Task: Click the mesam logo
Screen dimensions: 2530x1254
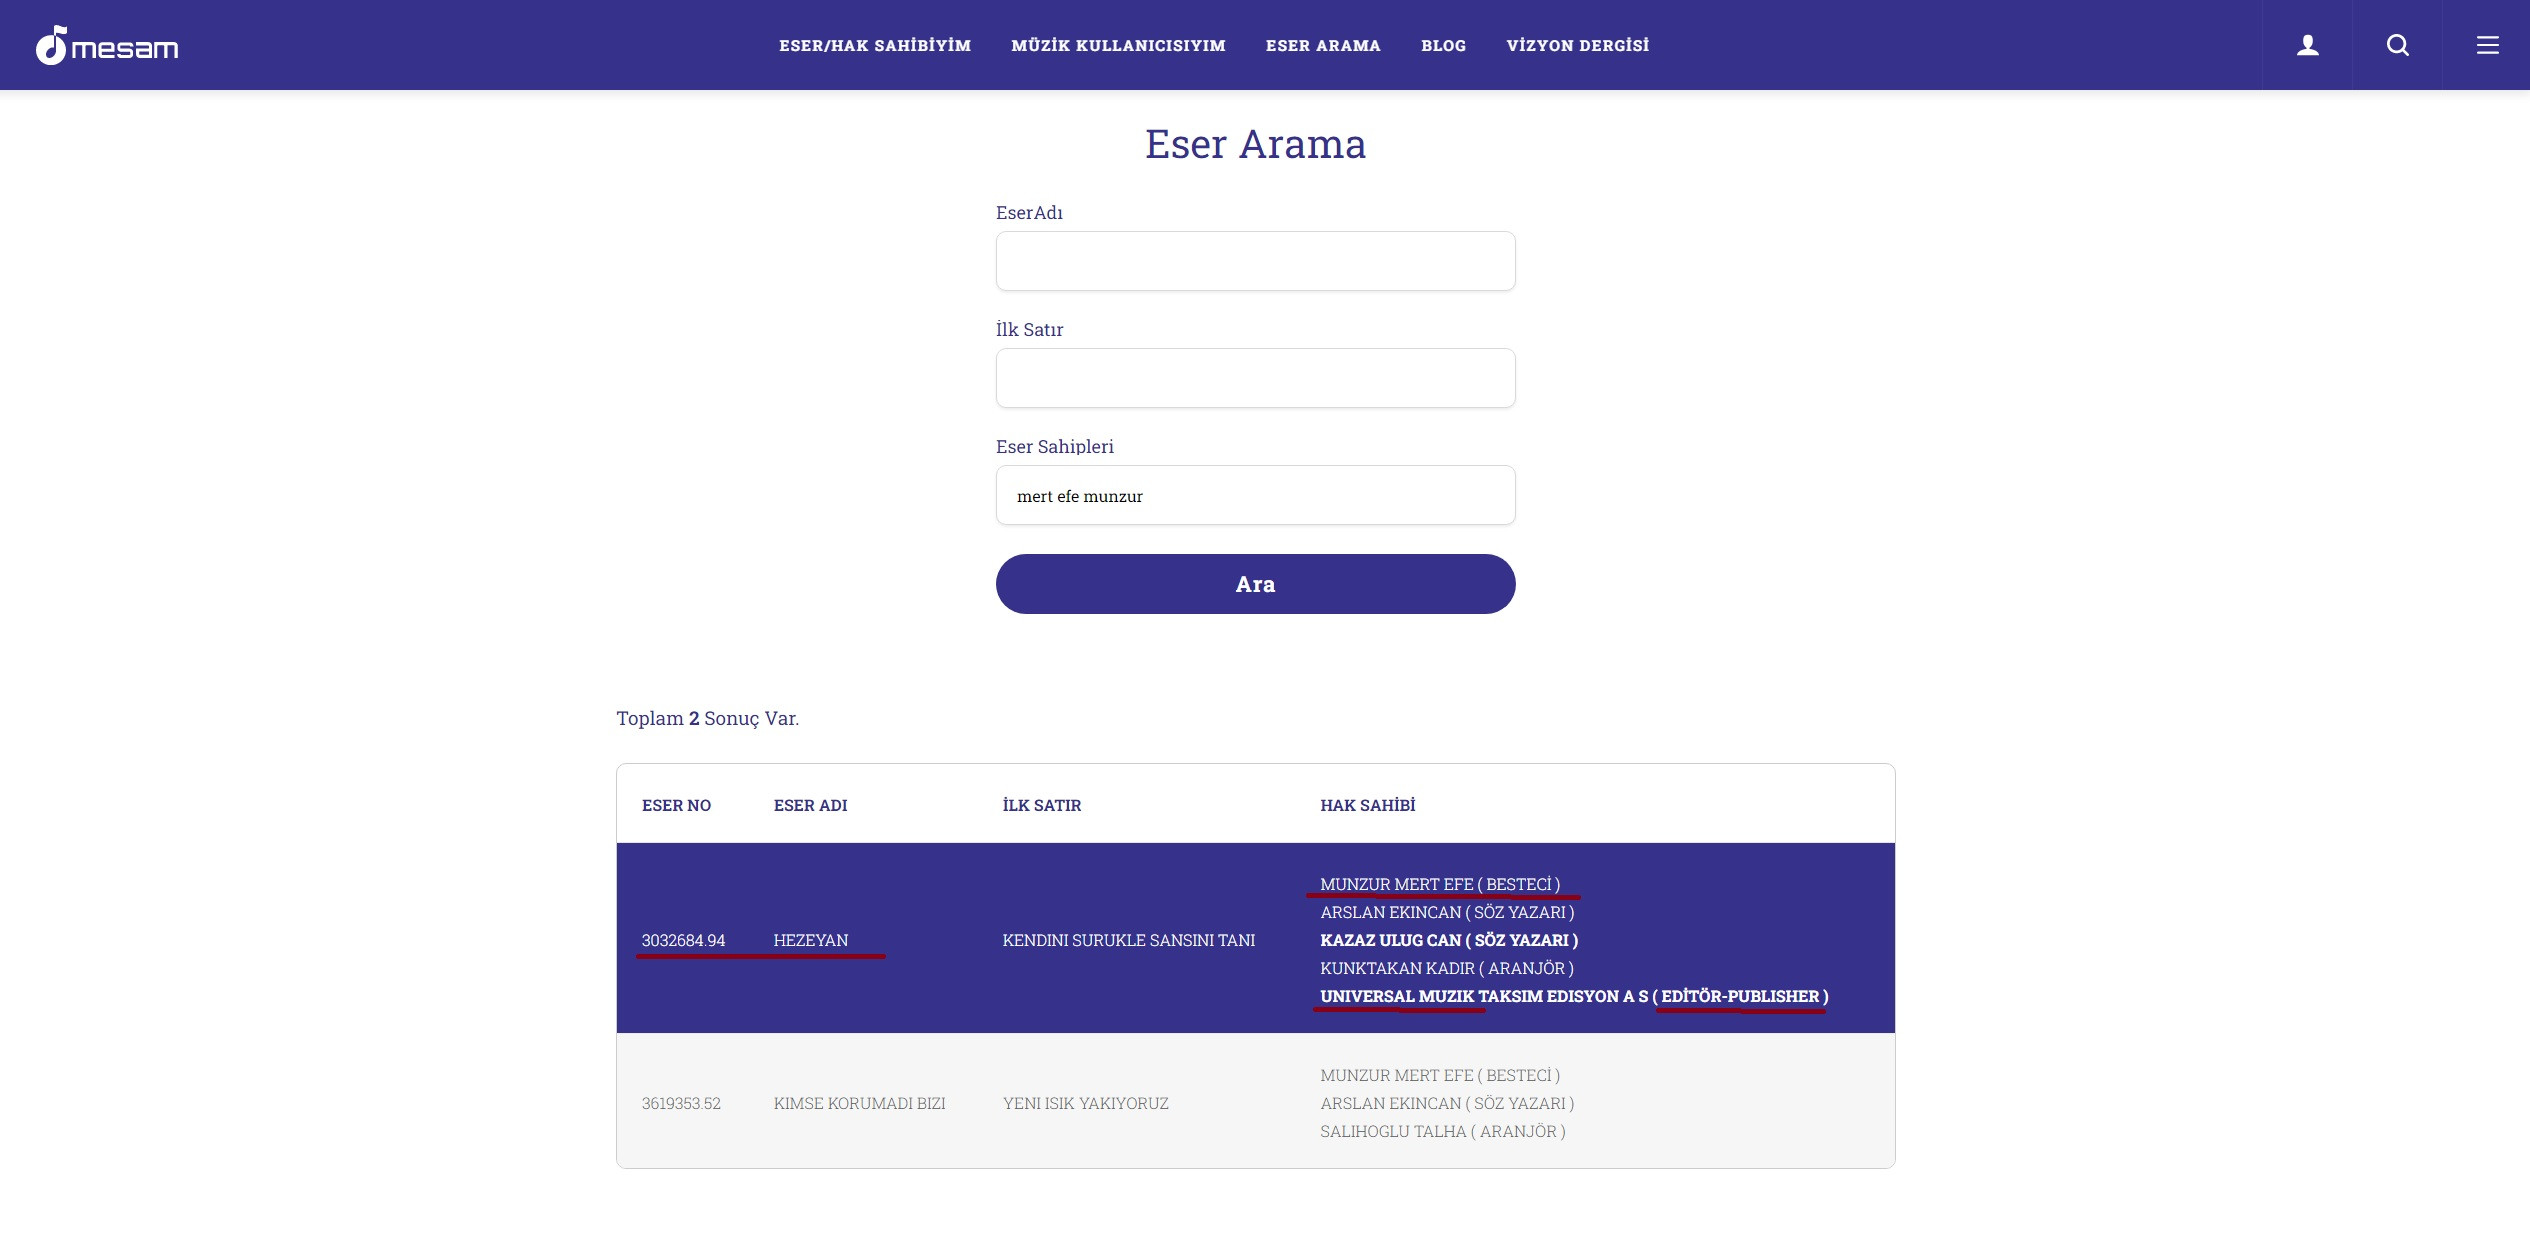Action: pyautogui.click(x=107, y=46)
